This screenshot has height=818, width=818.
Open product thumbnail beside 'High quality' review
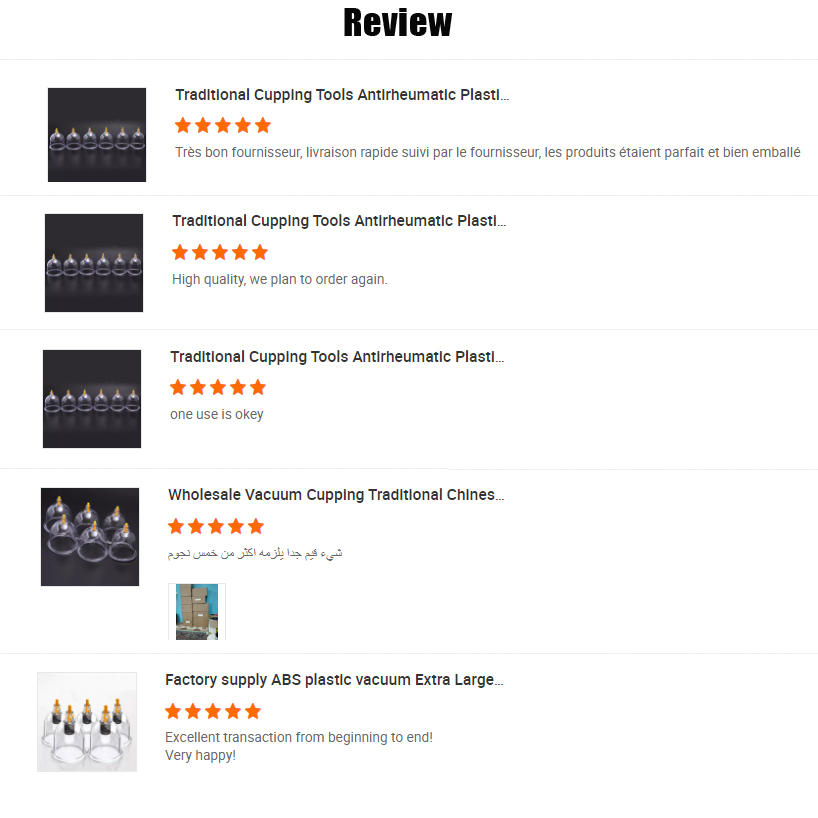(94, 263)
